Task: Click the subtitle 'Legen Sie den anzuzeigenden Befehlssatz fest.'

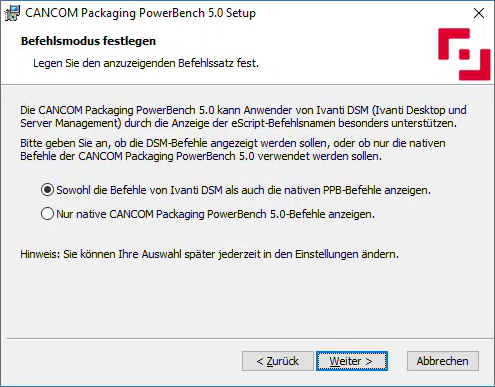Action: pos(146,63)
